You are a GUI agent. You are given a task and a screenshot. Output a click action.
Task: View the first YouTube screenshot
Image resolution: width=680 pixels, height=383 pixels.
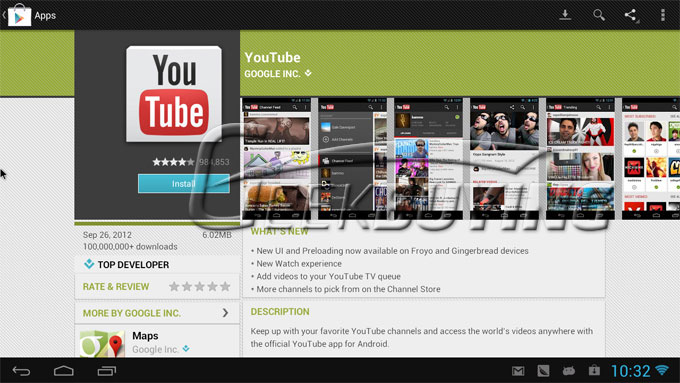click(x=276, y=159)
